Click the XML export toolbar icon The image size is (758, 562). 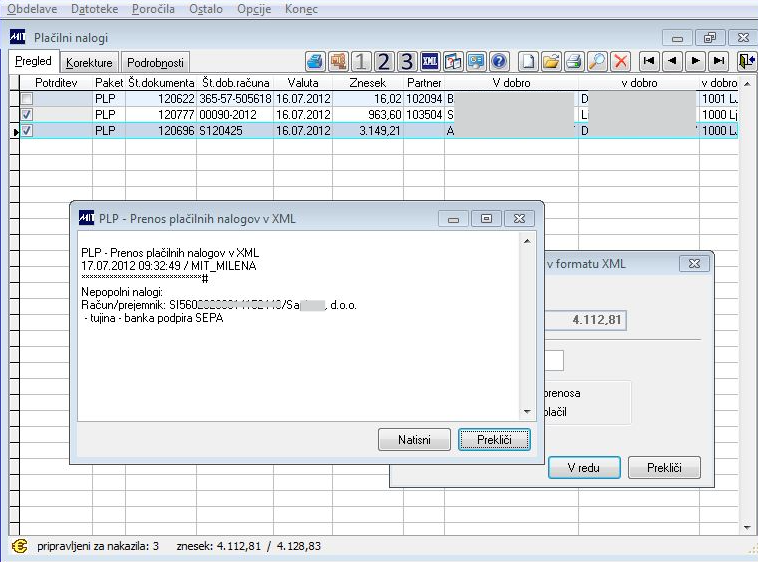pos(430,61)
